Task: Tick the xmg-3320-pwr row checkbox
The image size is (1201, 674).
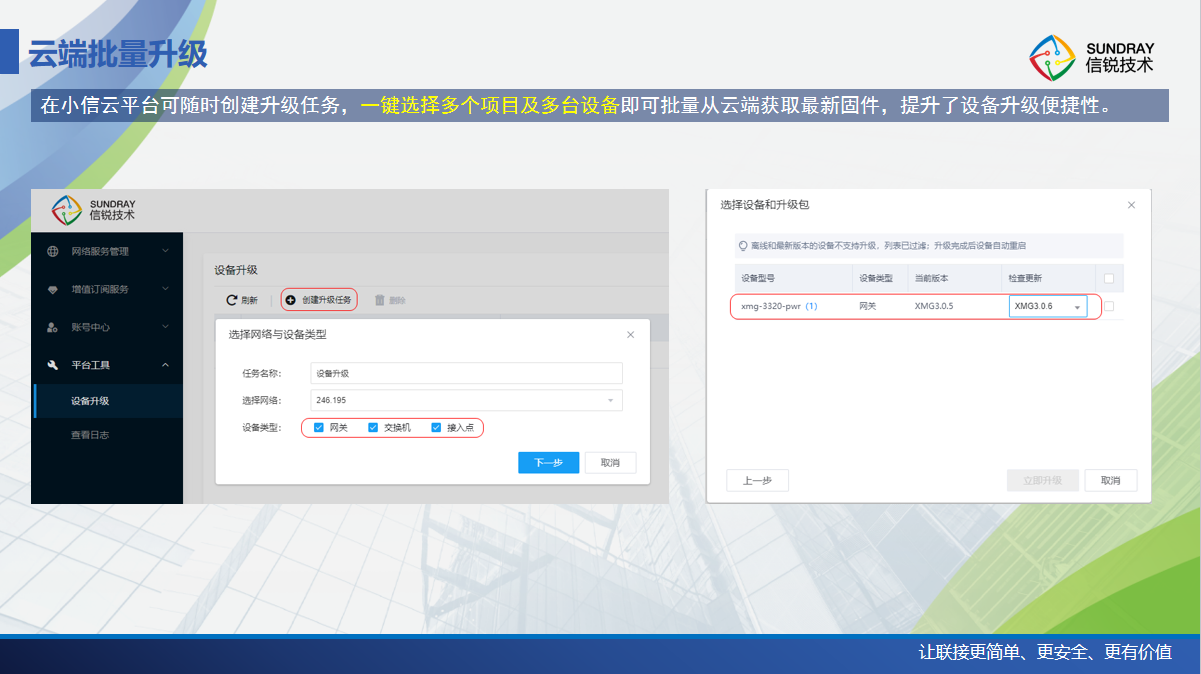Action: pos(1108,306)
